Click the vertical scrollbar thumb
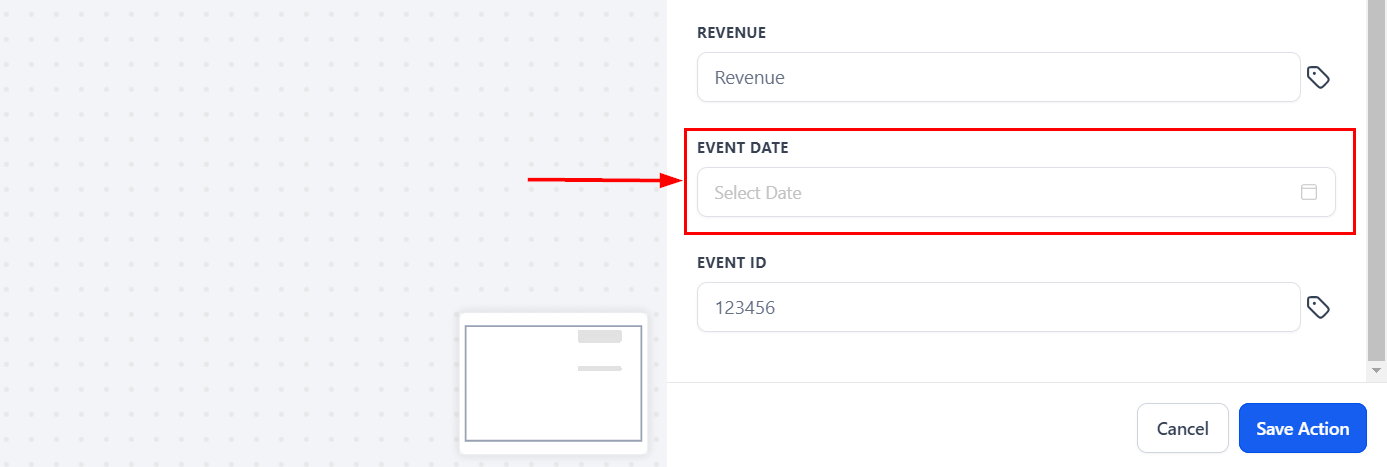Screen dimensions: 1387x467 [x=1376, y=180]
